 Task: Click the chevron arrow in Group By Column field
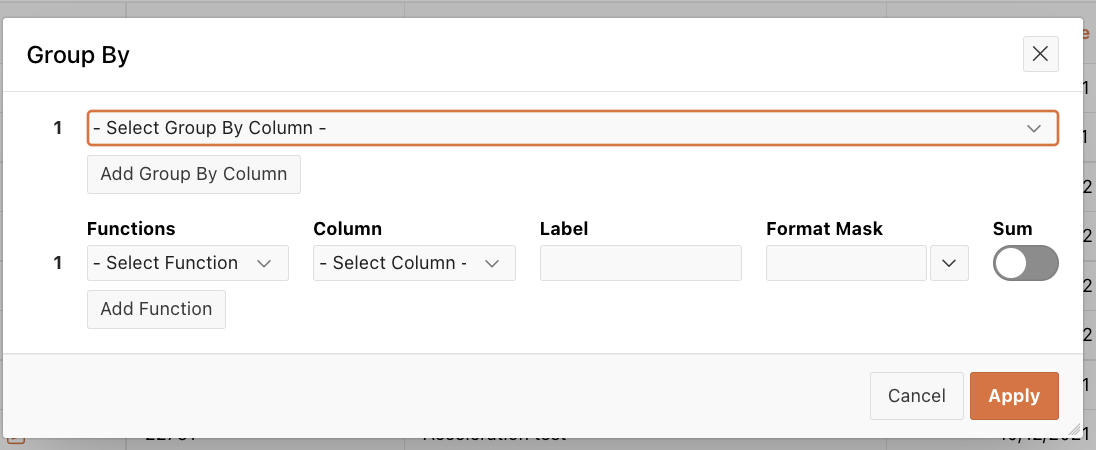coord(1034,128)
